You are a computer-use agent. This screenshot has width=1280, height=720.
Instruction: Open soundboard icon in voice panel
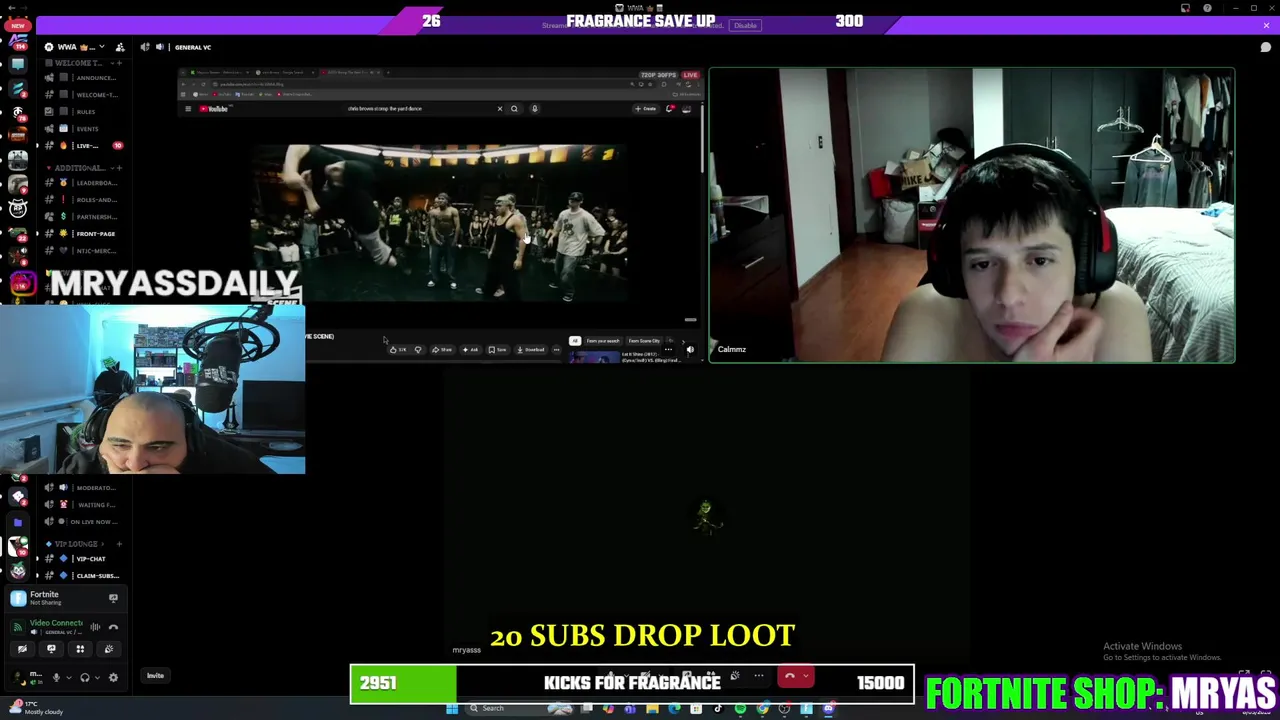tap(109, 649)
